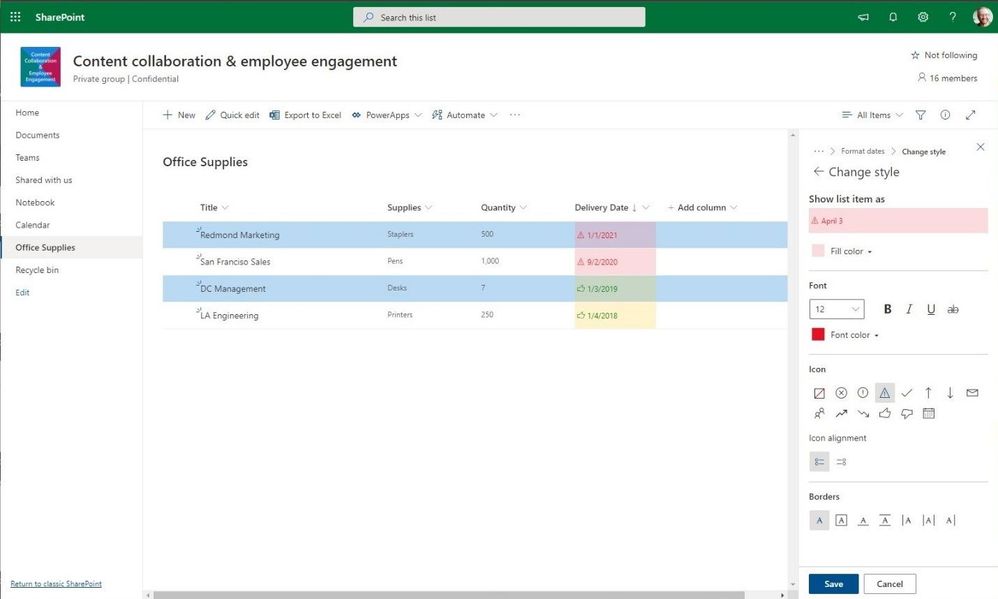Viewport: 998px width, 599px height.
Task: Open the settings gear
Action: tap(923, 17)
